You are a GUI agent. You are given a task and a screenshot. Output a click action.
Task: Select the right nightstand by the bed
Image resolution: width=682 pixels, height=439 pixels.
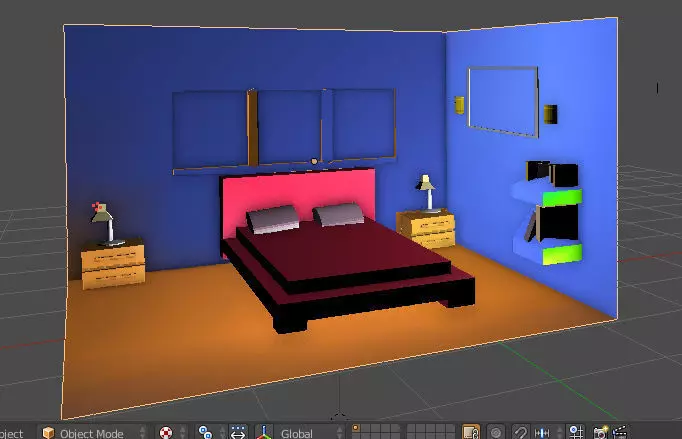(426, 229)
